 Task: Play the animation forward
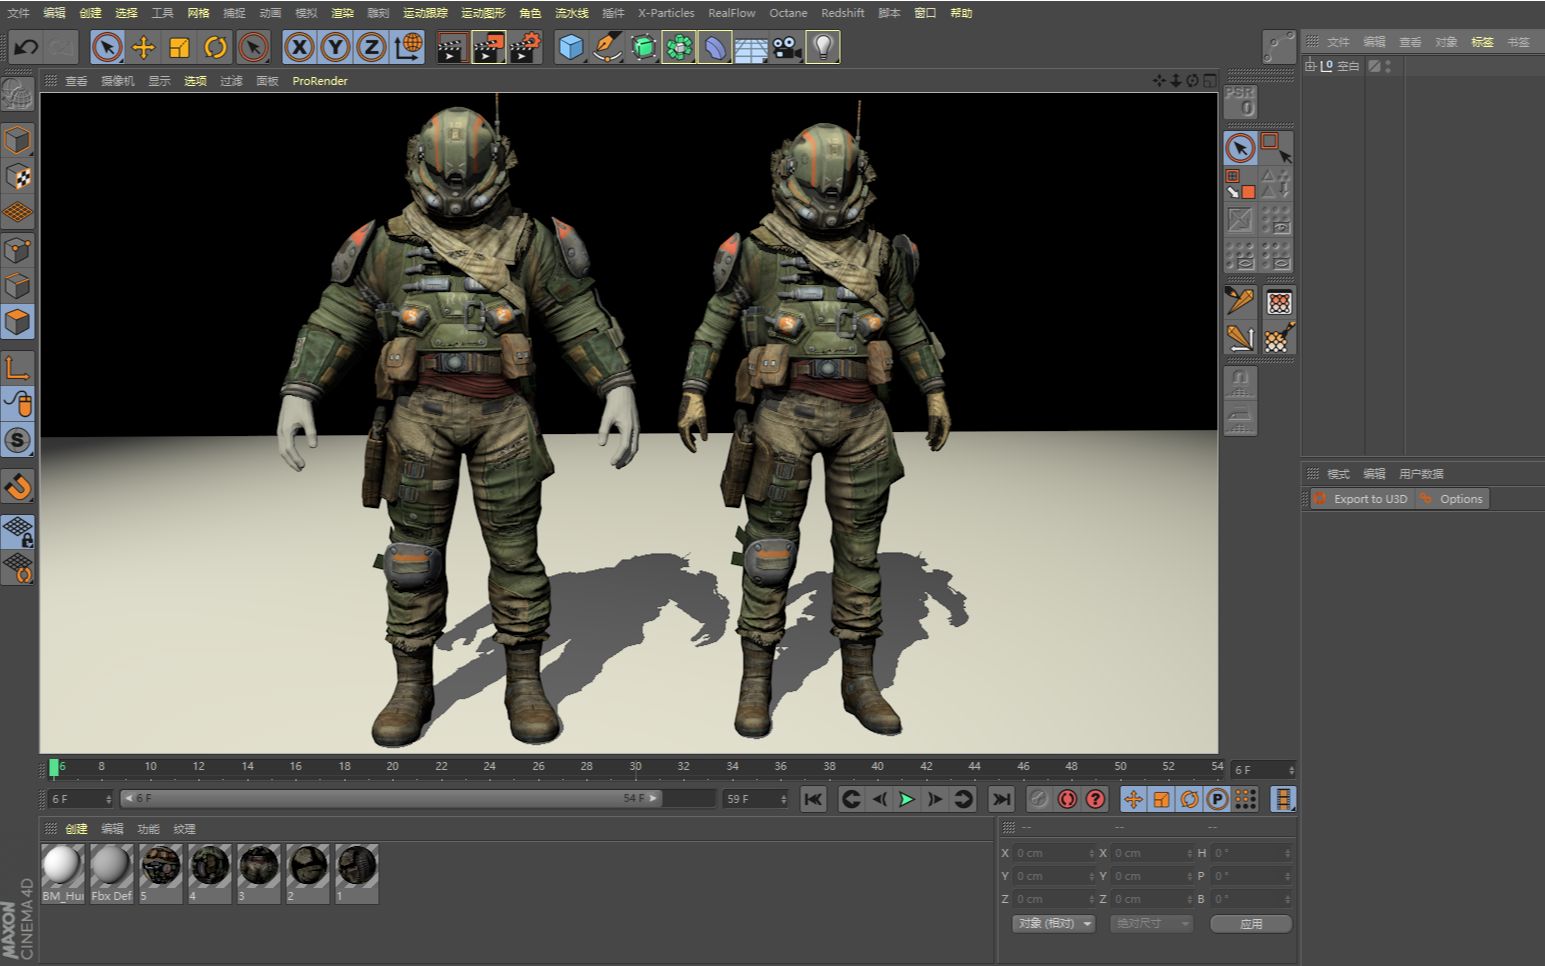(x=906, y=799)
